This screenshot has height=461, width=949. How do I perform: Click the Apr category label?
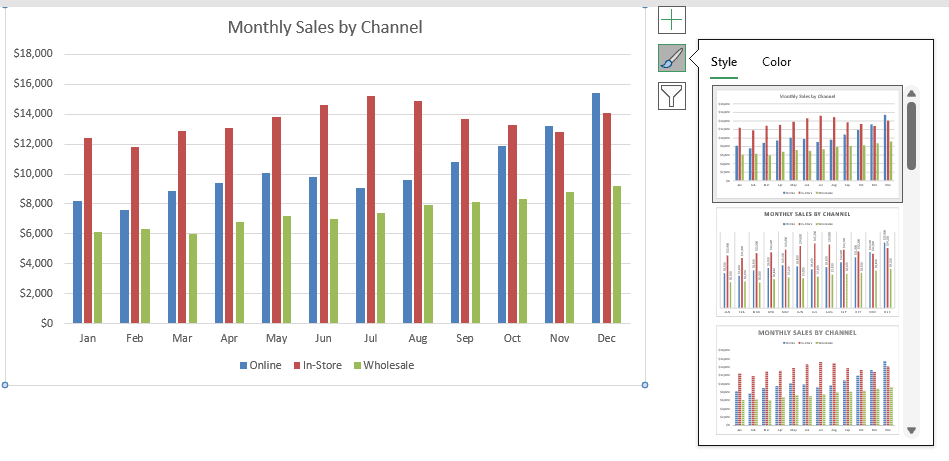tap(229, 338)
